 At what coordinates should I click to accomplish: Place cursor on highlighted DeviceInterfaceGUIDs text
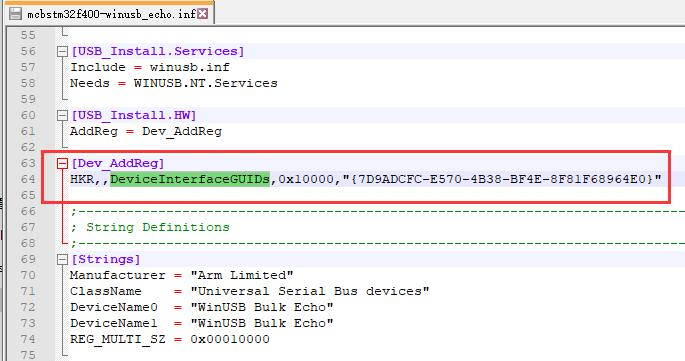(190, 179)
